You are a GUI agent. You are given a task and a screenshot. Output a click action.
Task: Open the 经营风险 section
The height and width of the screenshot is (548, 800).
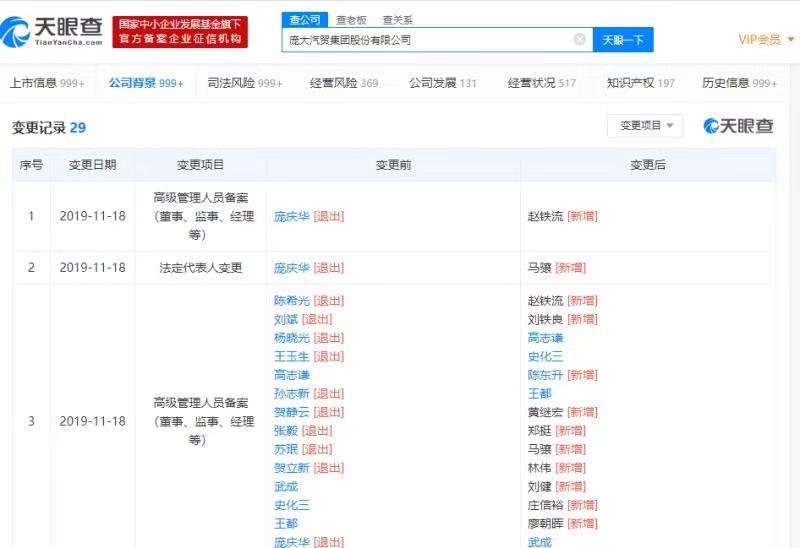pyautogui.click(x=343, y=83)
